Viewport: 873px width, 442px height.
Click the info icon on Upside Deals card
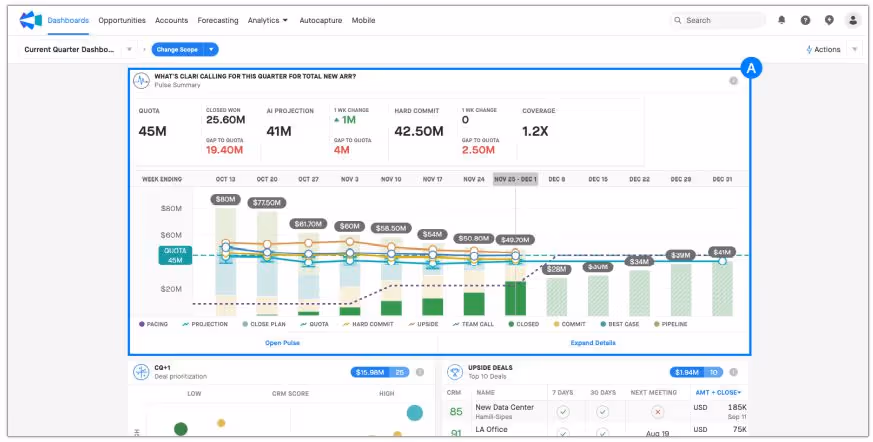click(x=734, y=372)
